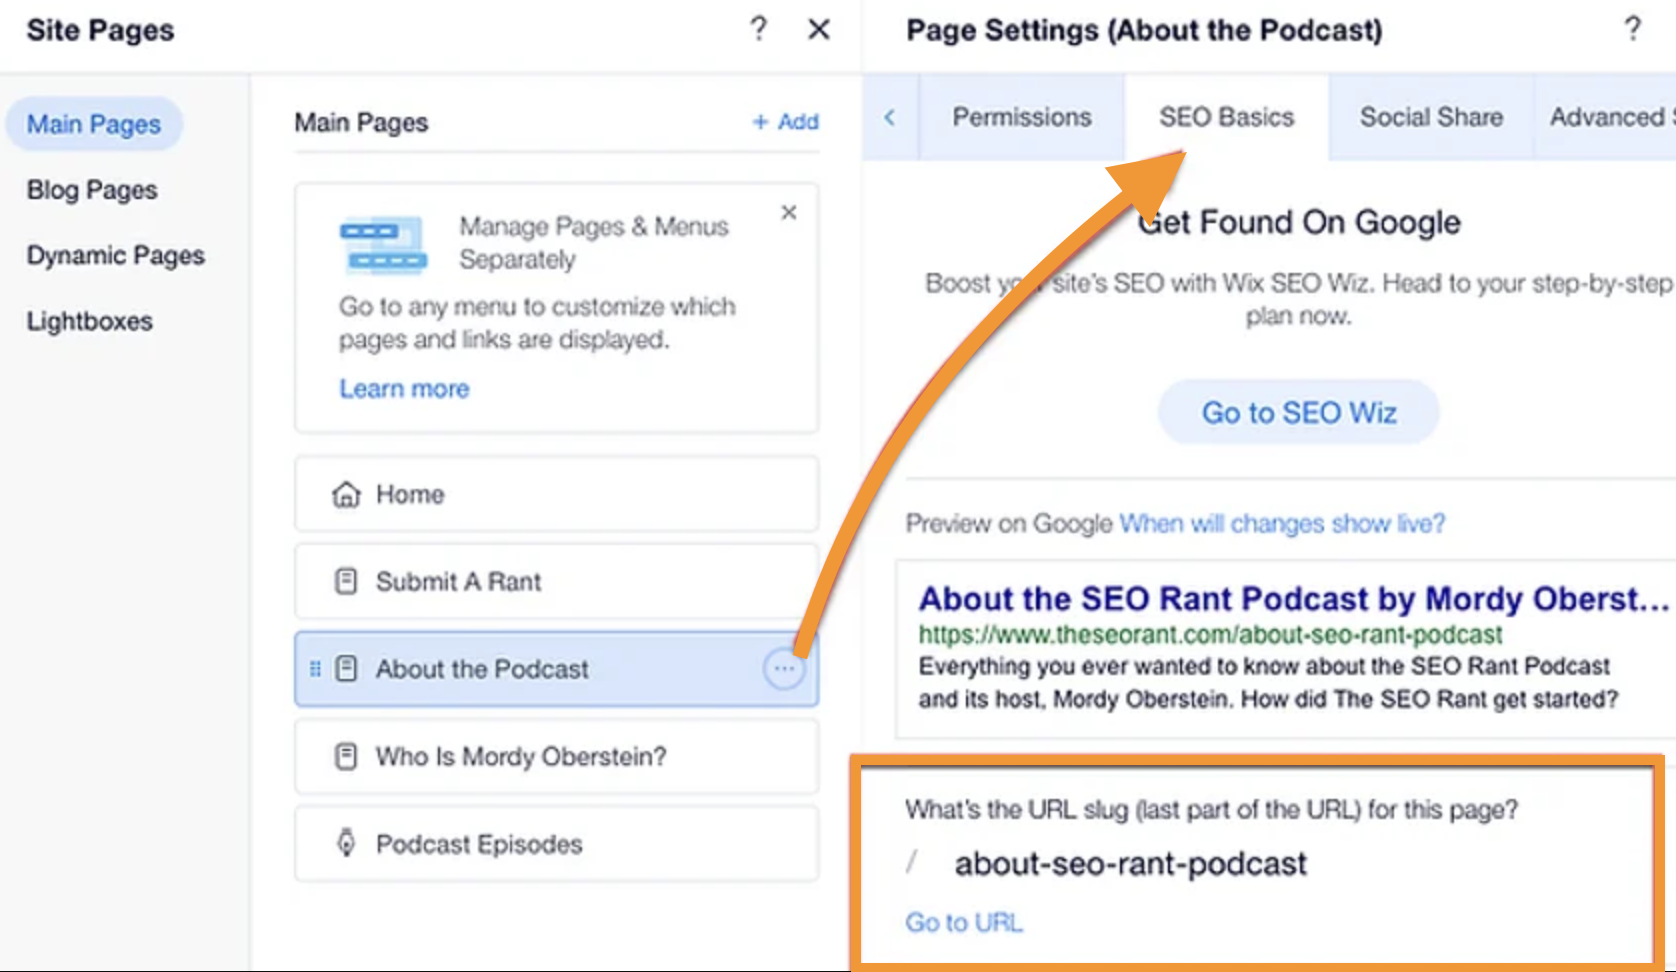
Task: Select the Podcast Episodes page
Action: (557, 843)
